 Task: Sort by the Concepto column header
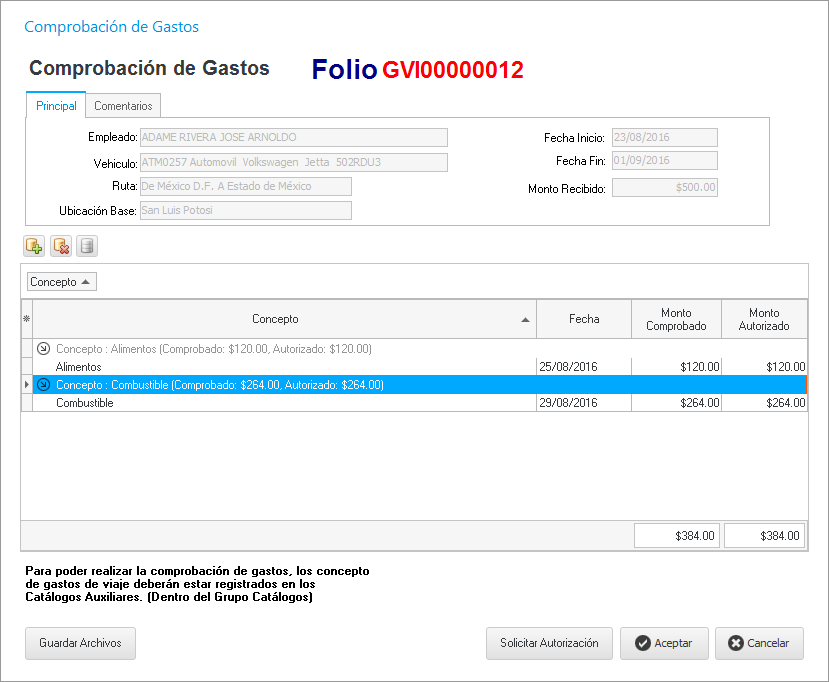coord(275,319)
